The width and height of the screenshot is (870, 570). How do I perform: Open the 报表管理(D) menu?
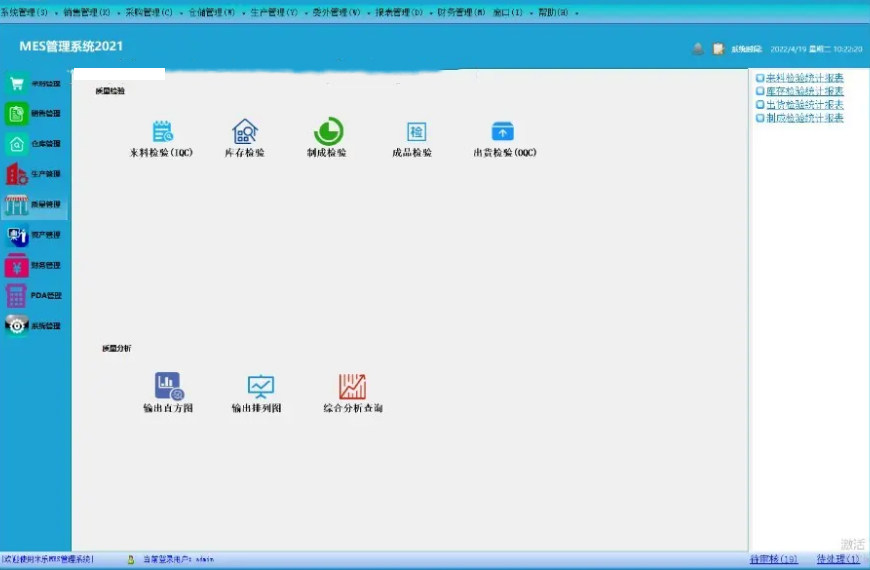pyautogui.click(x=399, y=12)
